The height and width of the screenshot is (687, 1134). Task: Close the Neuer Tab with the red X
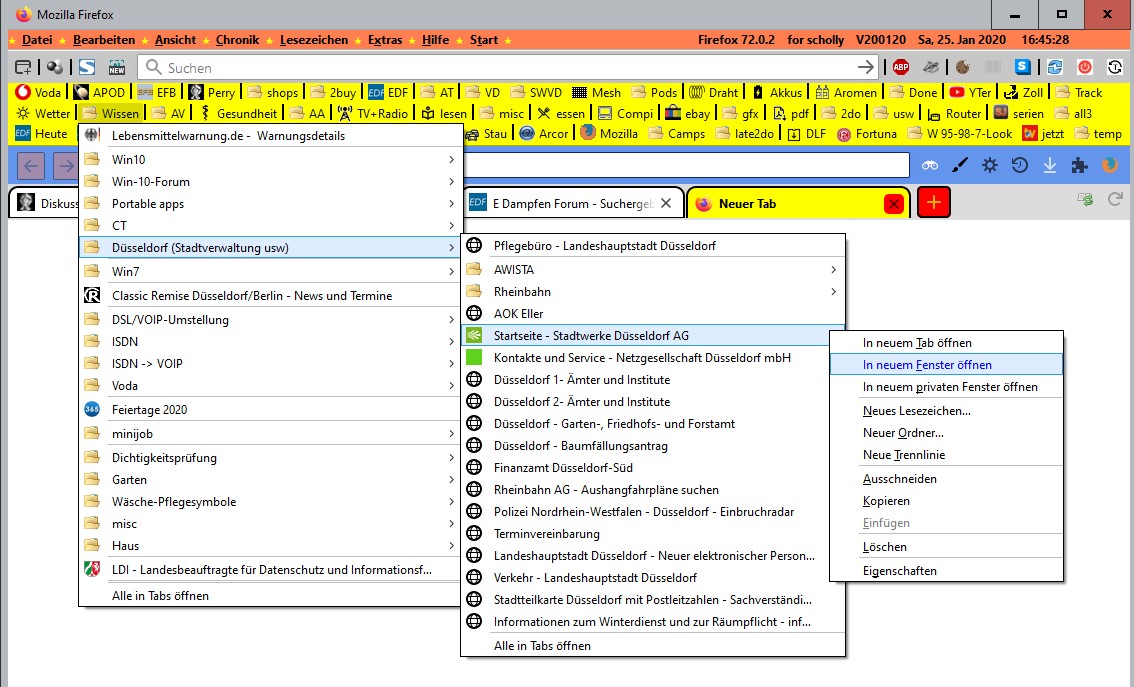(x=894, y=204)
